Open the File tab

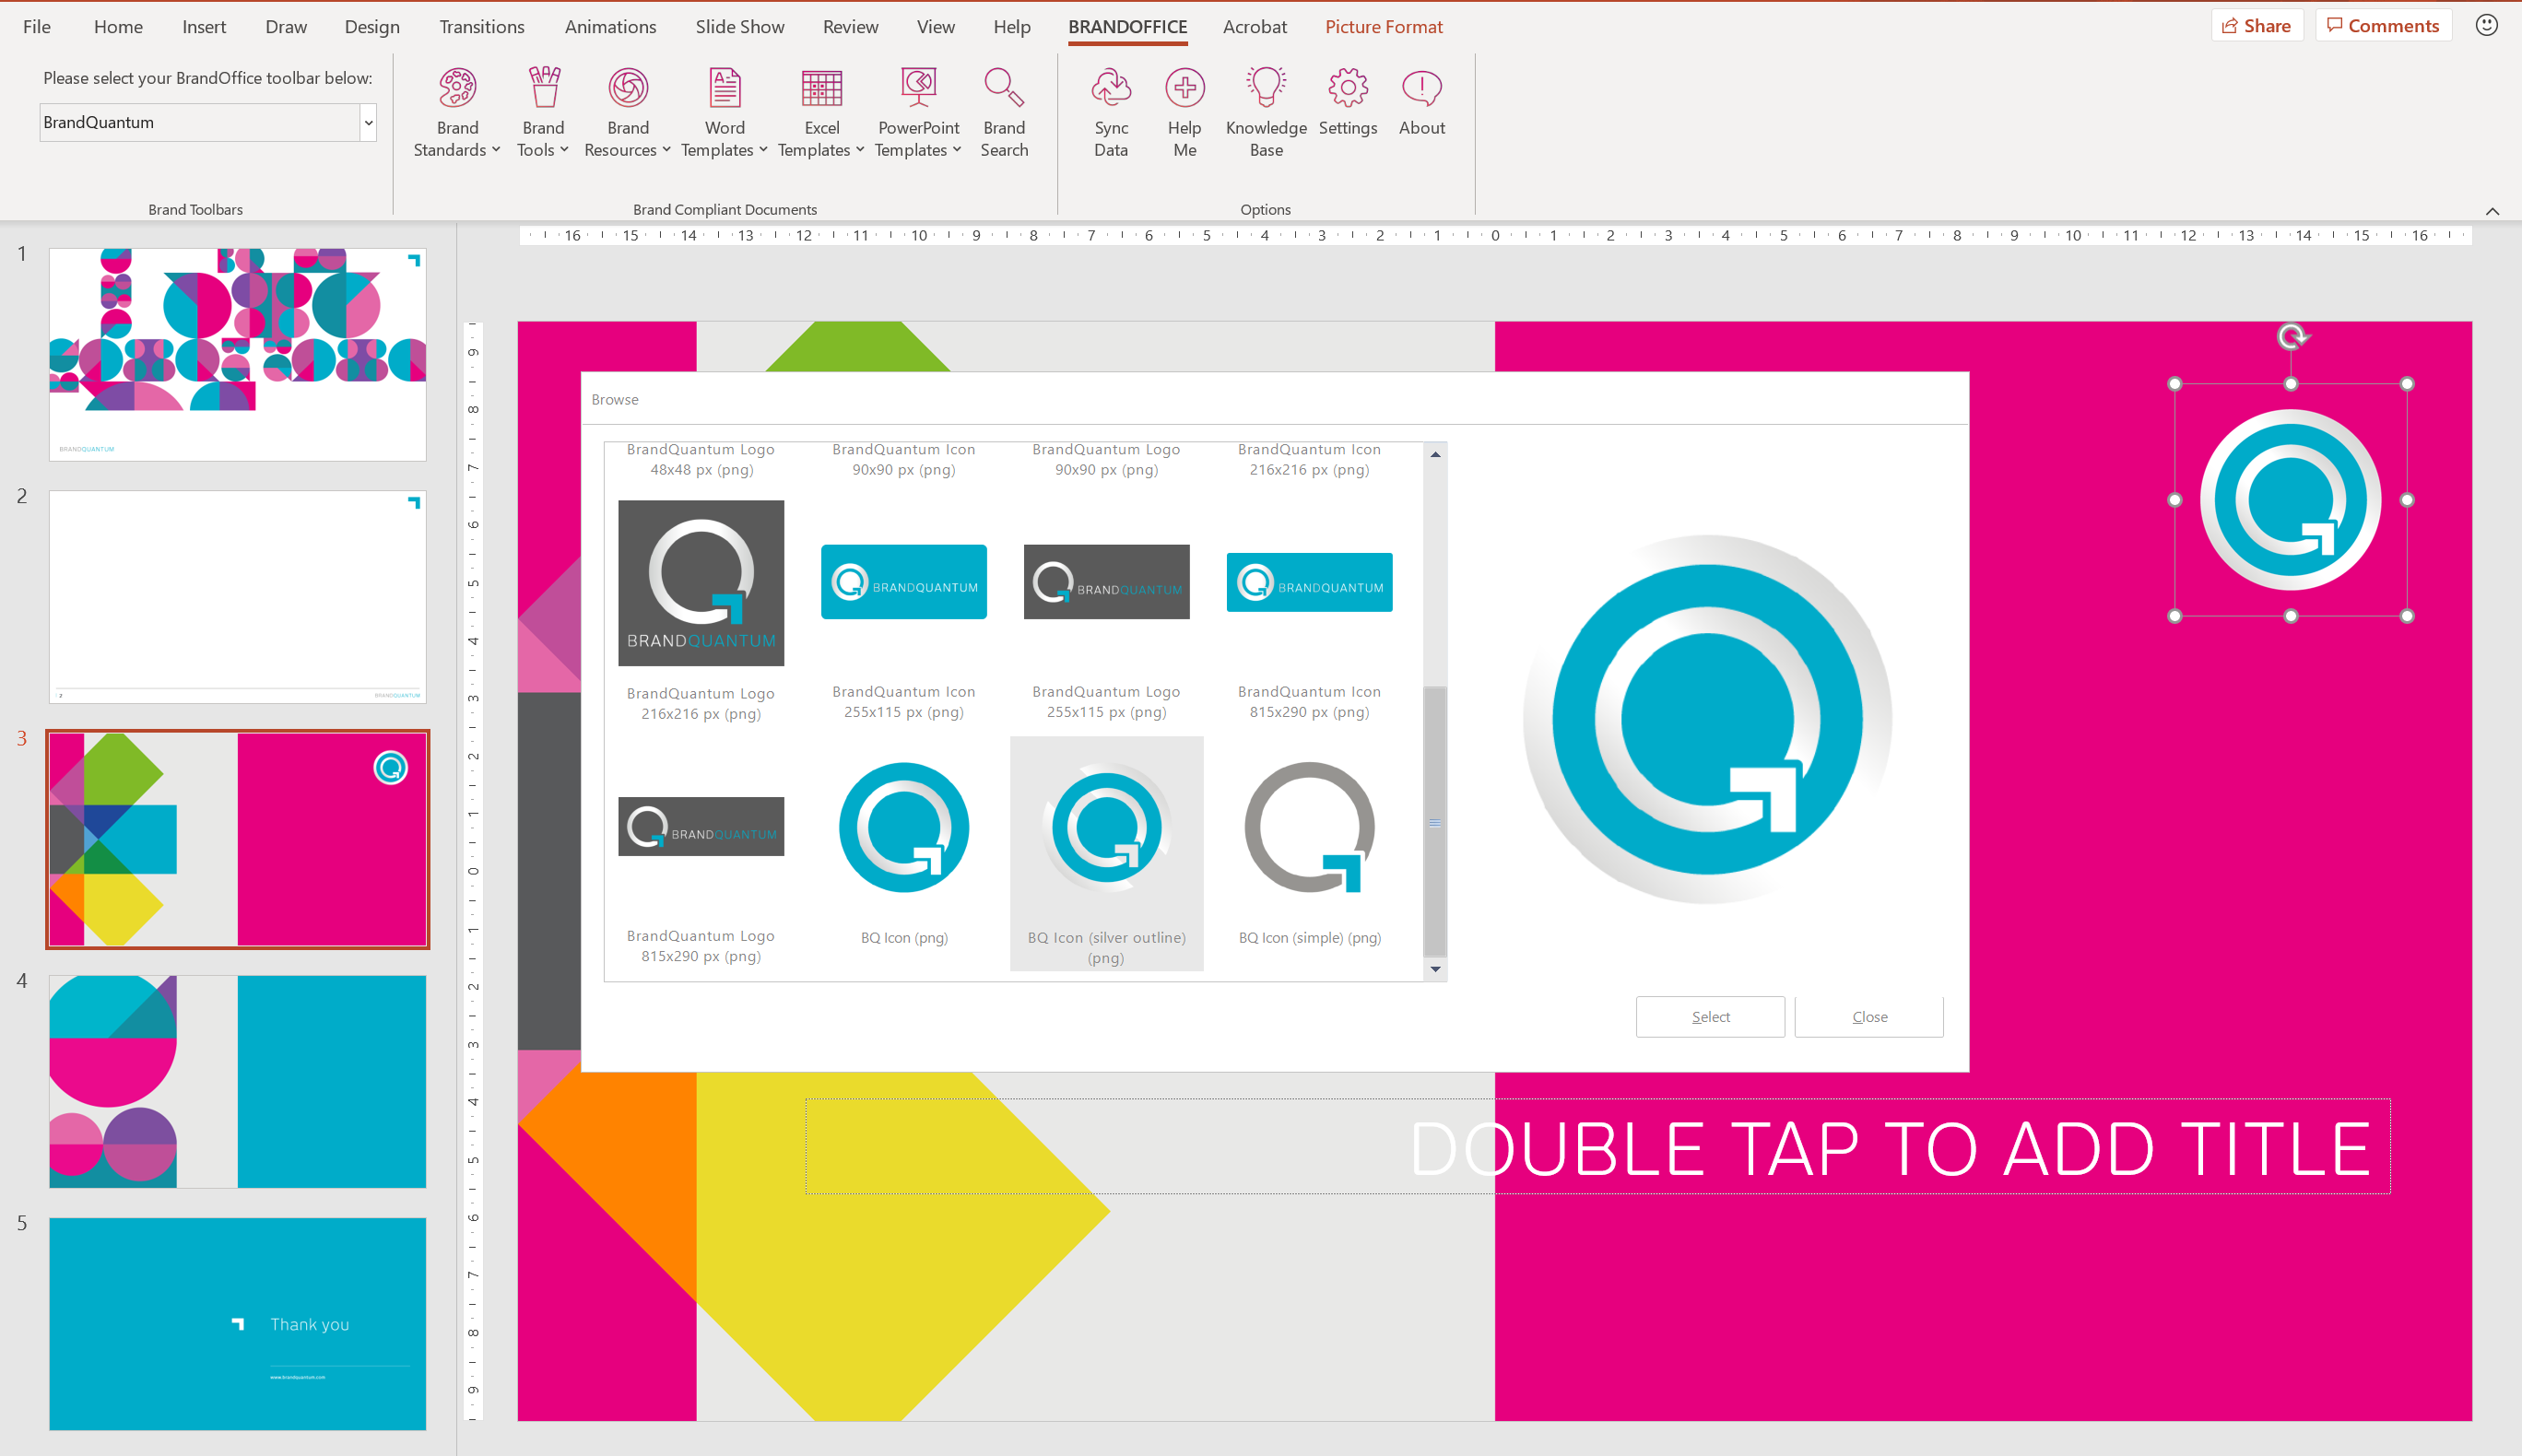[x=36, y=27]
